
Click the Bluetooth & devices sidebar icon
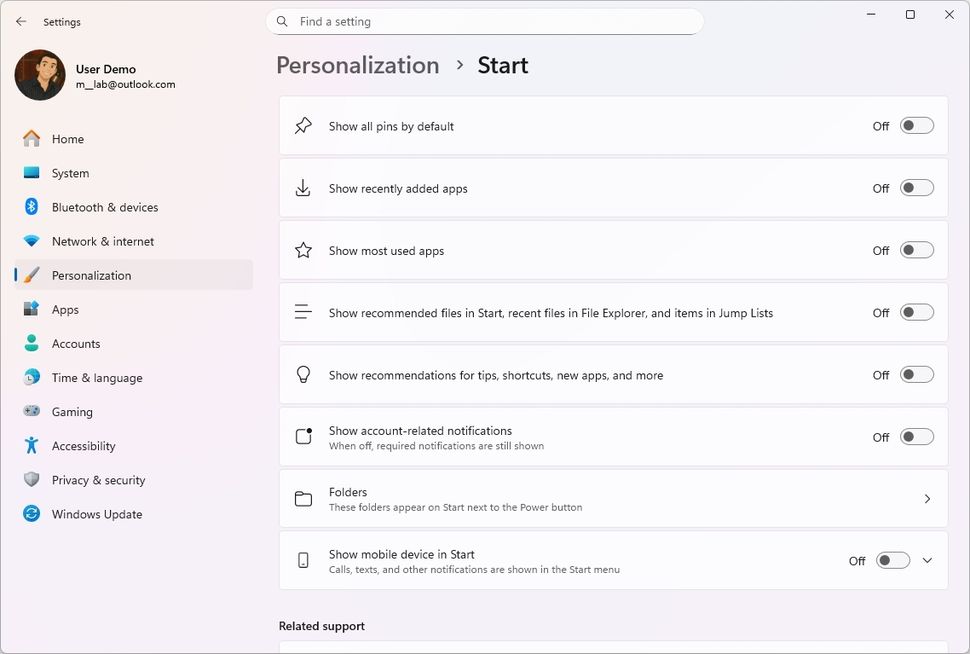point(32,207)
